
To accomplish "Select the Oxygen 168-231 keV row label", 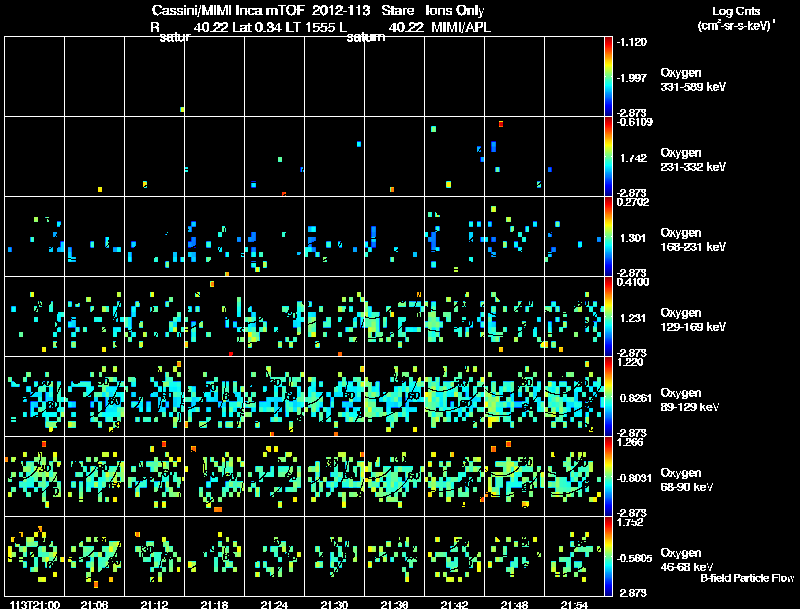I will [693, 240].
